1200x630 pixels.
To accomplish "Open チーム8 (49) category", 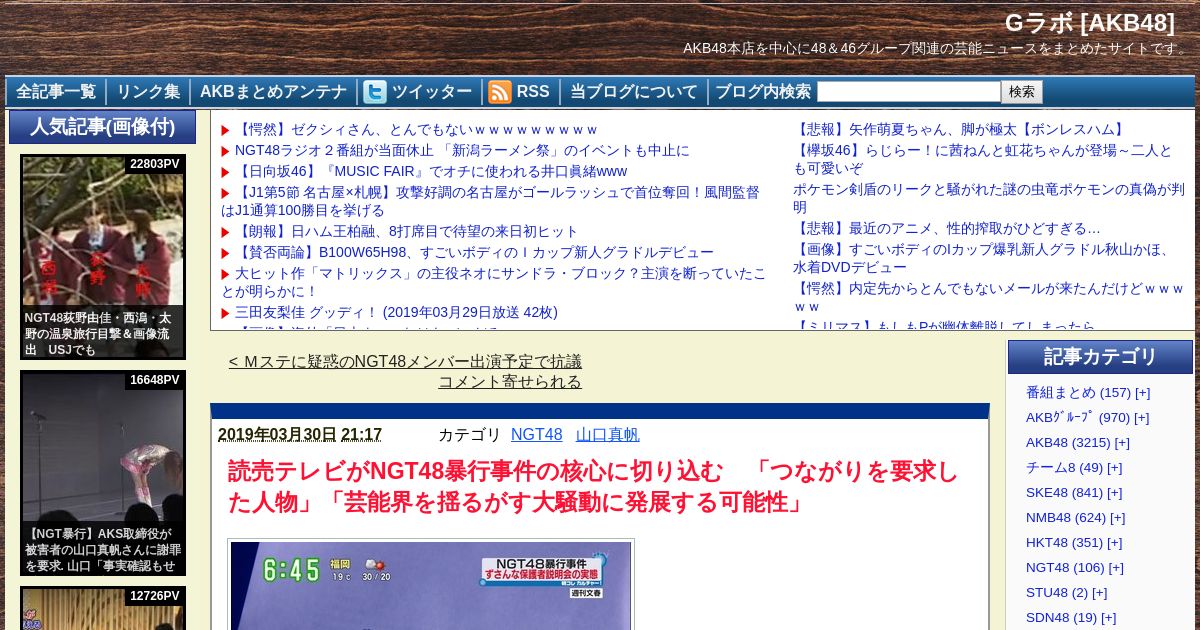I will click(x=1065, y=468).
